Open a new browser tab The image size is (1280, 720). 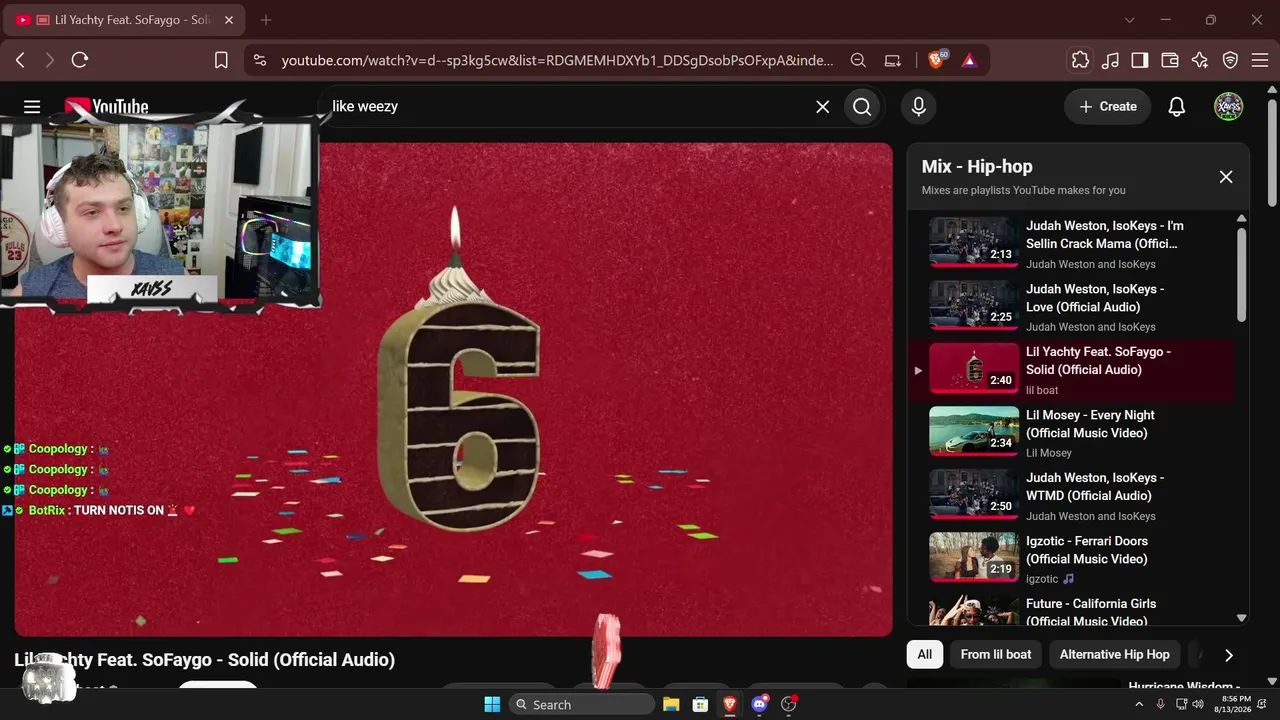click(x=266, y=20)
